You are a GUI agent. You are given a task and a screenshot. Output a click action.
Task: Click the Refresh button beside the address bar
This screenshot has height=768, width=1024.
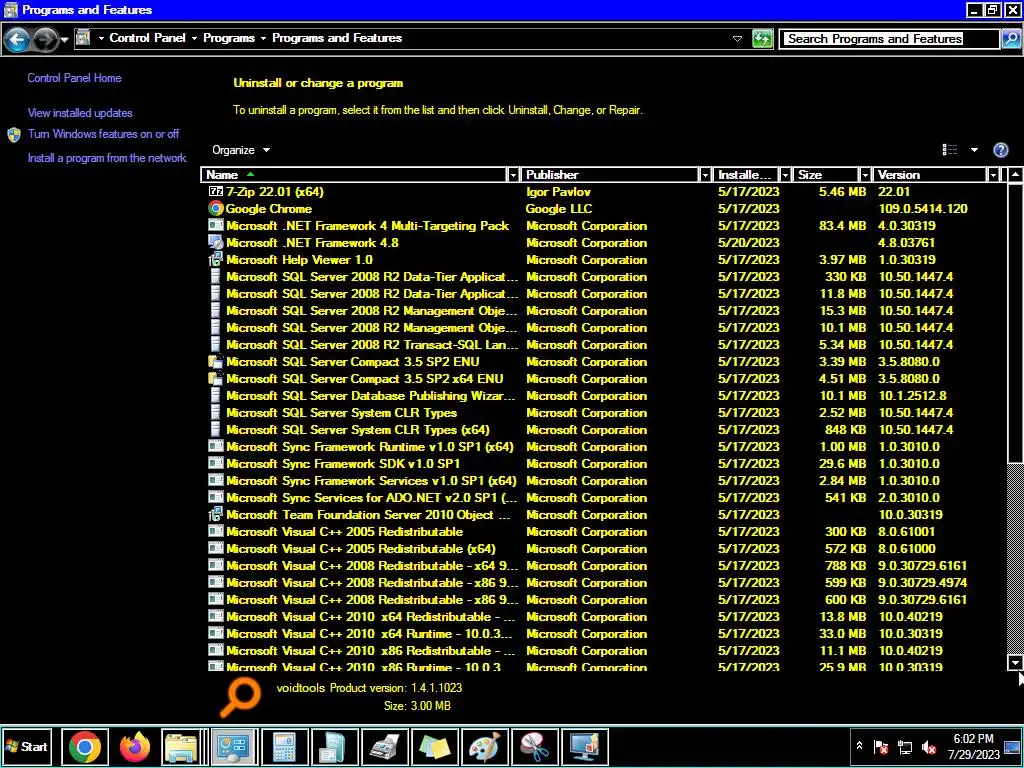tap(762, 39)
